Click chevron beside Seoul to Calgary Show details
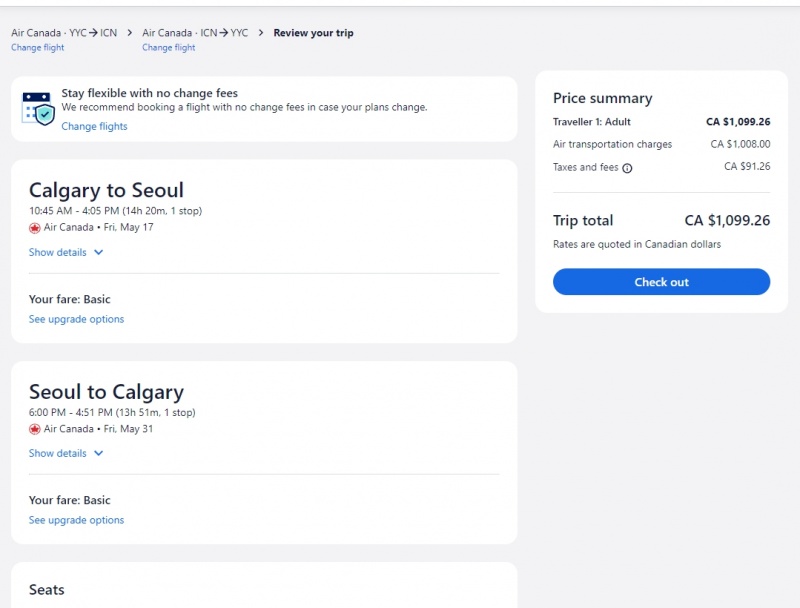Screen dimensions: 800x608 [98, 453]
